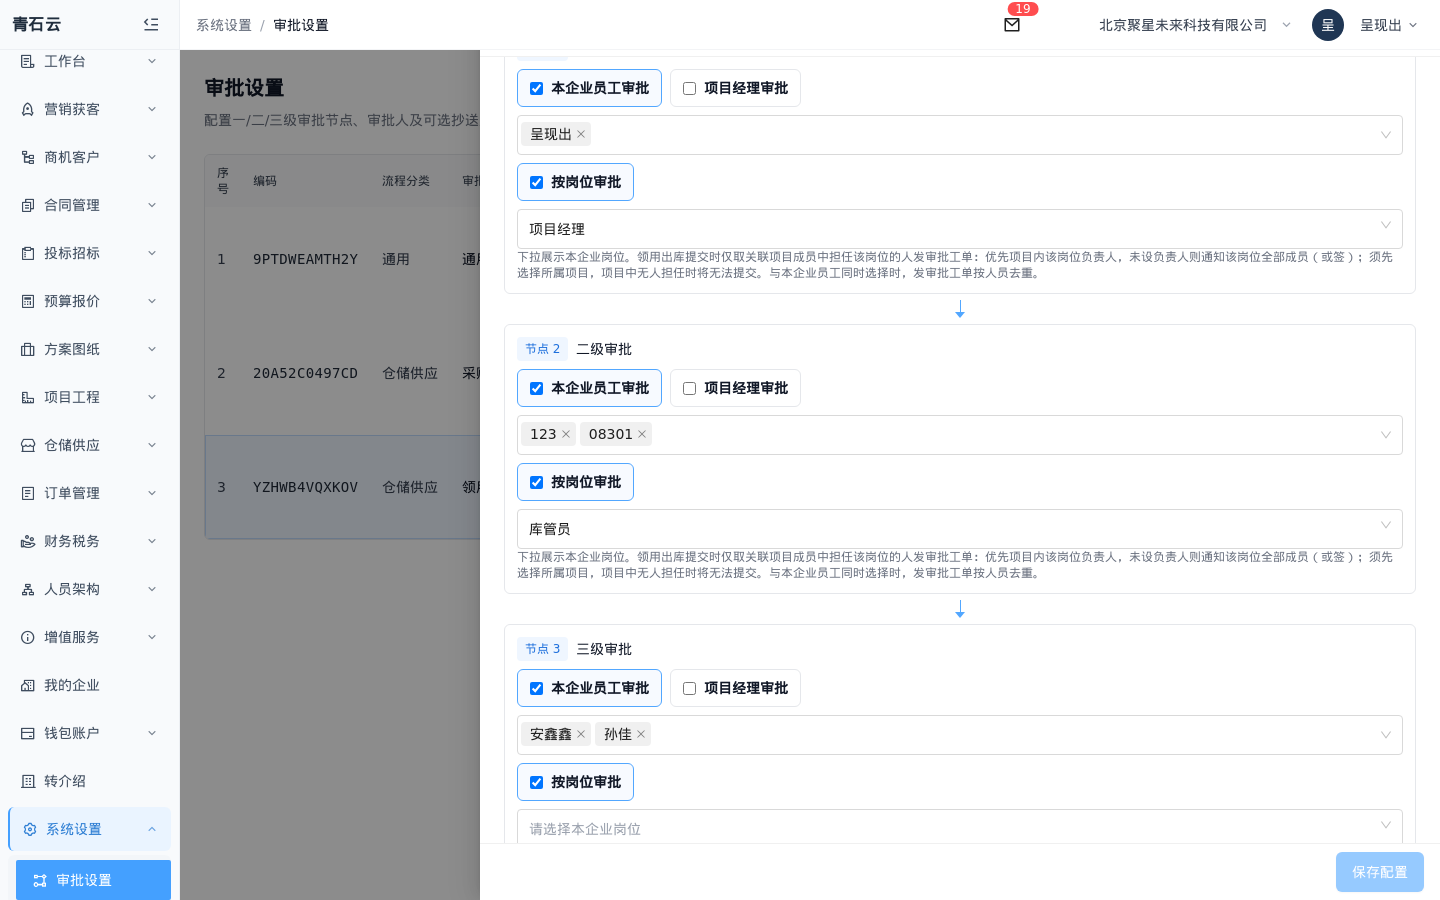Uncheck 本企业员工审批 in 三级审批
Image resolution: width=1440 pixels, height=900 pixels.
[537, 688]
